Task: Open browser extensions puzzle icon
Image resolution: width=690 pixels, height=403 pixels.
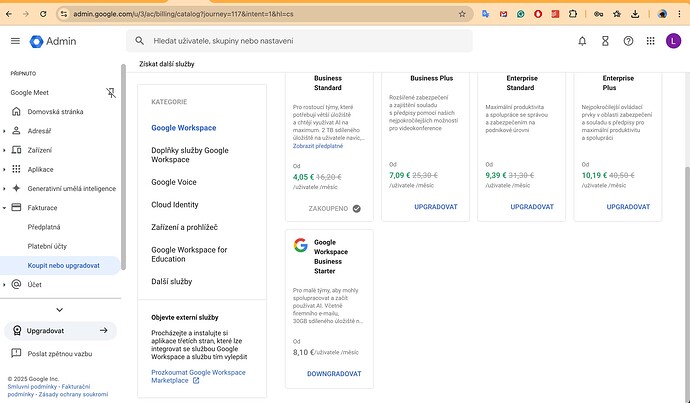Action: point(573,14)
